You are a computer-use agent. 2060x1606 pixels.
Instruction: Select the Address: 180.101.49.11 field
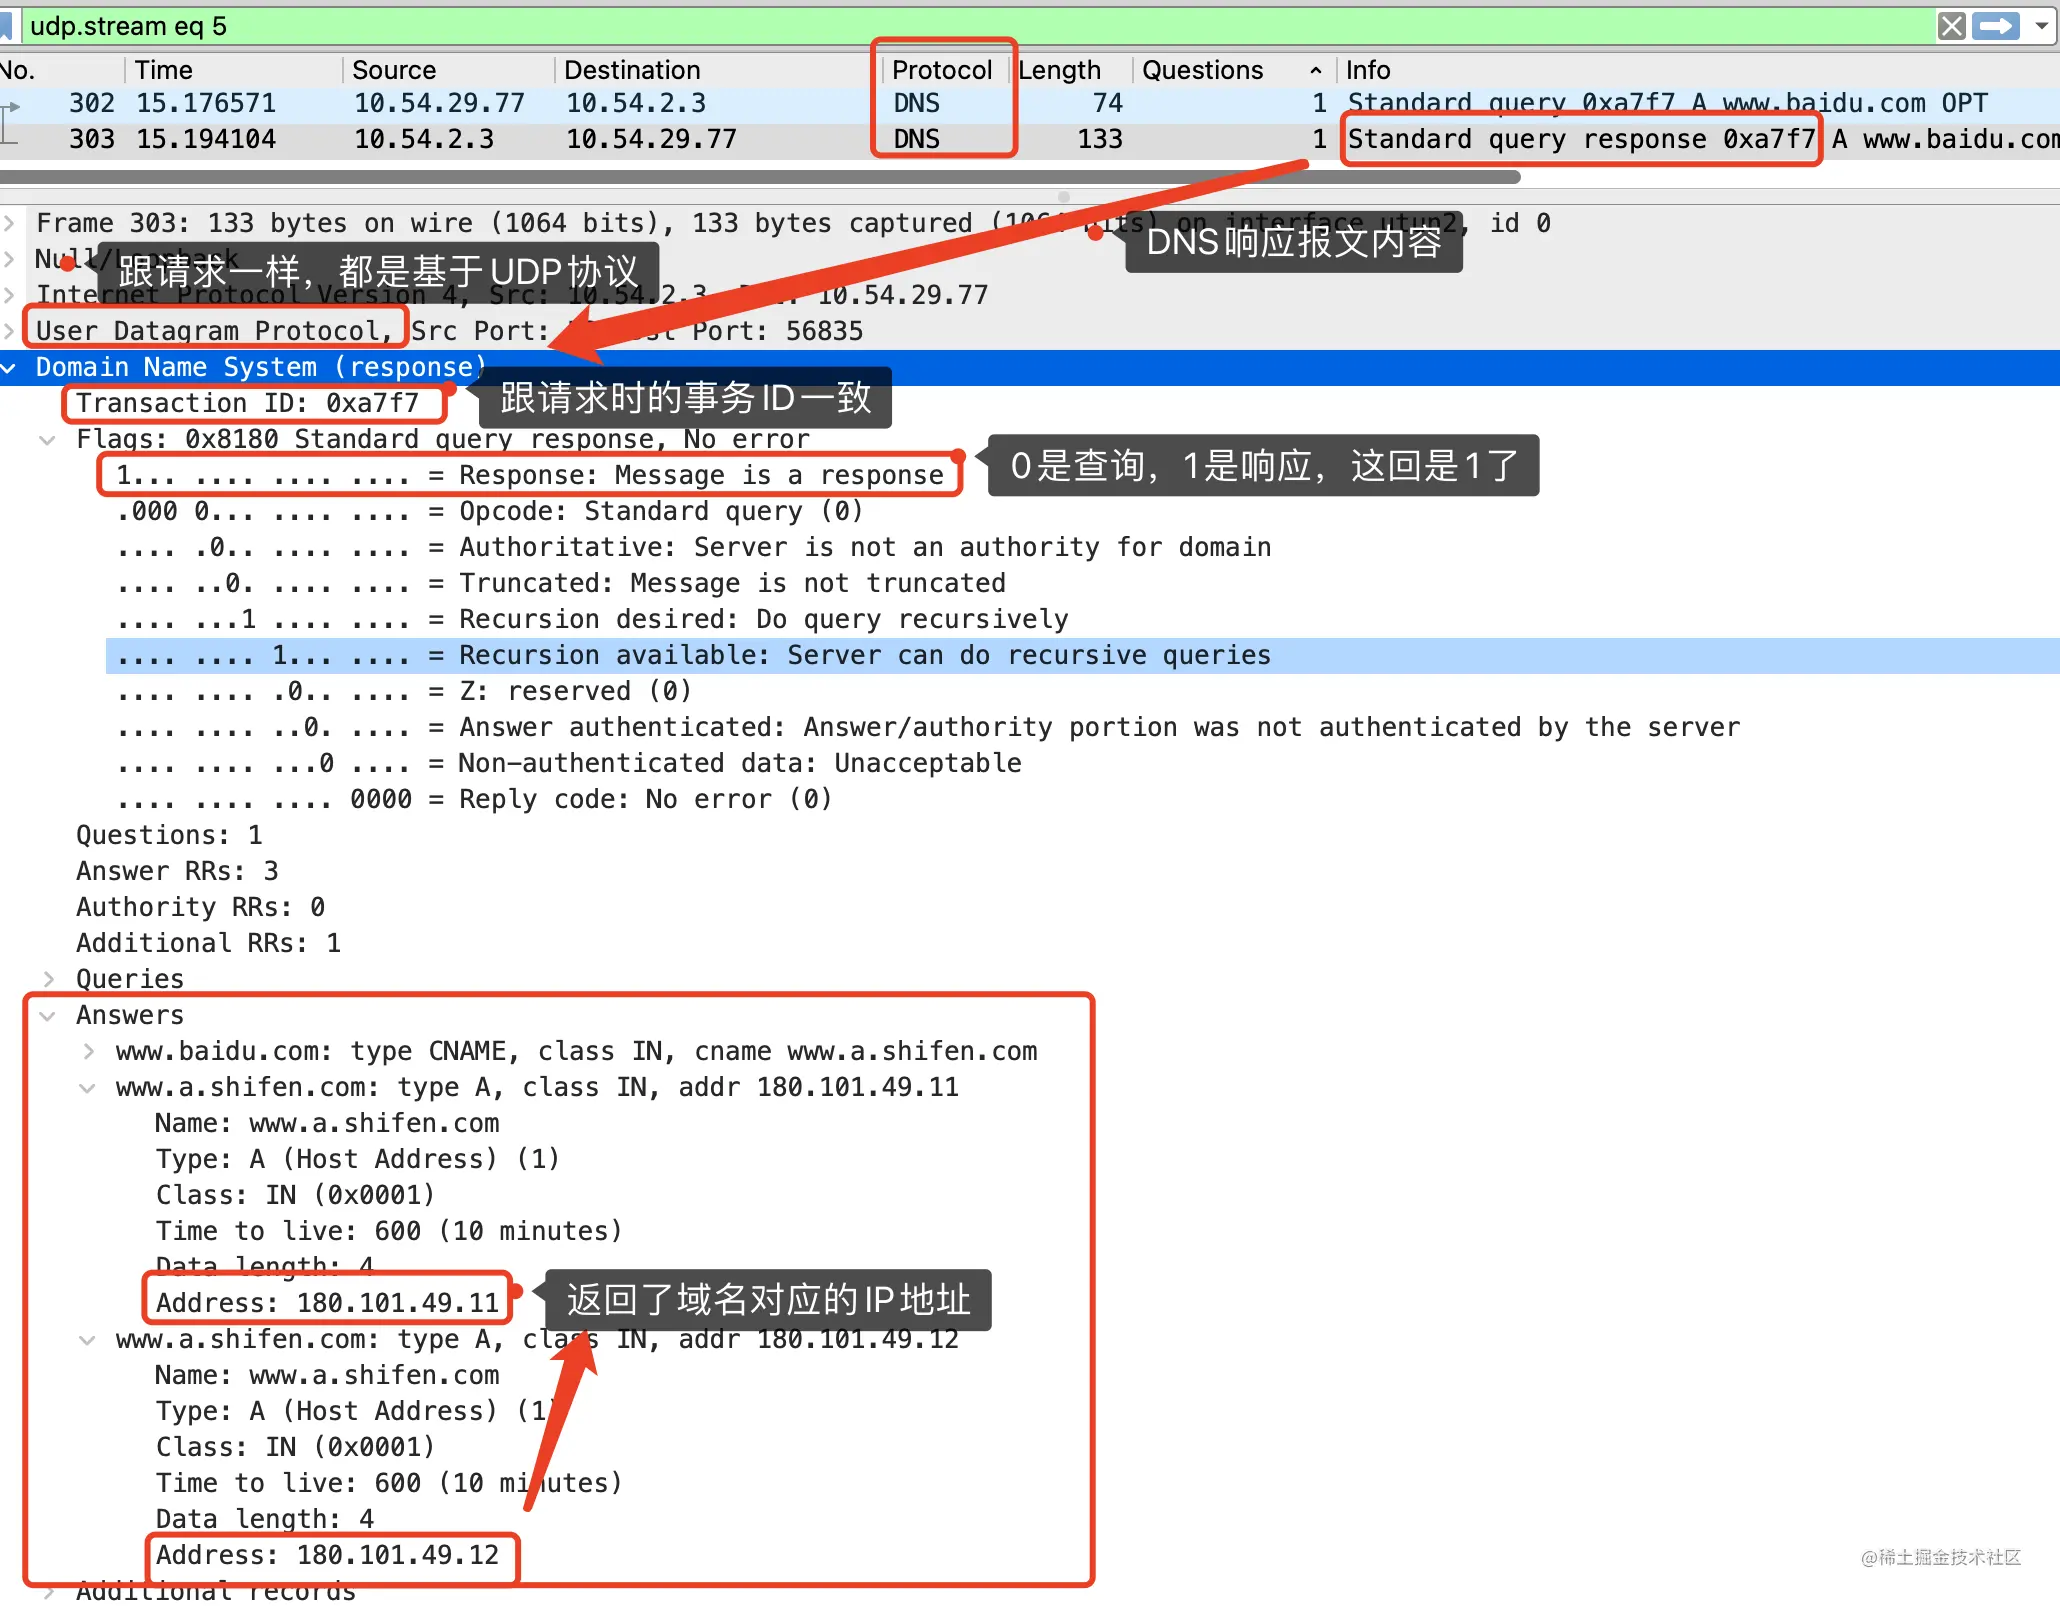[x=327, y=1303]
